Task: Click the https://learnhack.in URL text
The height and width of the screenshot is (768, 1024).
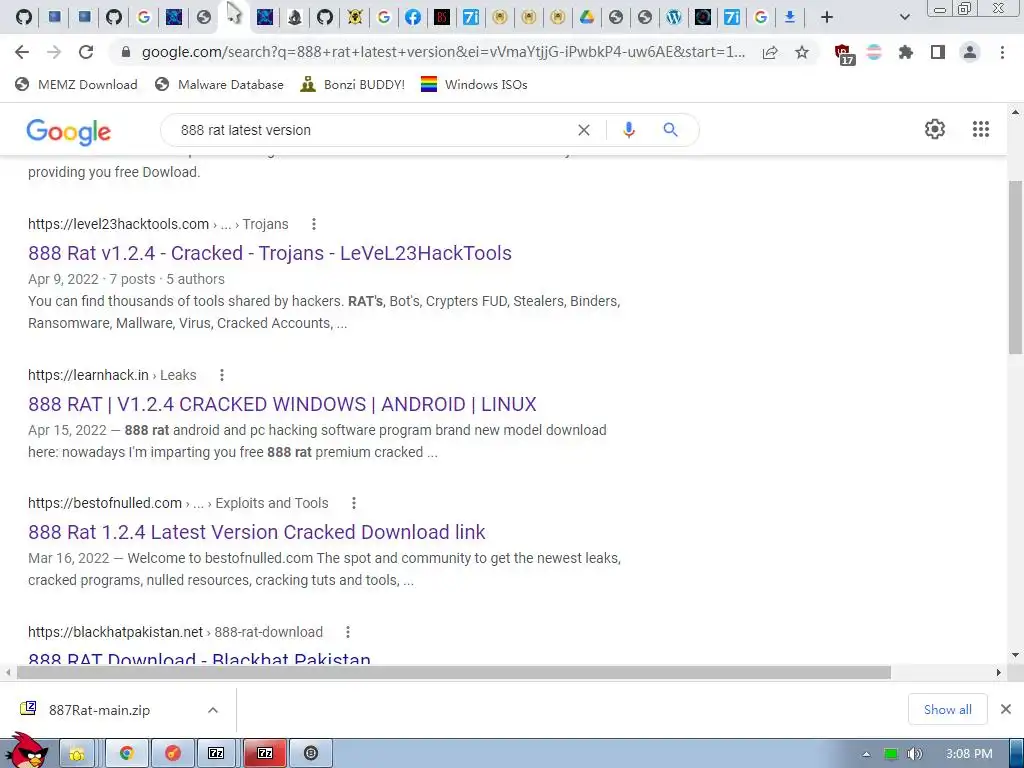Action: coord(88,375)
